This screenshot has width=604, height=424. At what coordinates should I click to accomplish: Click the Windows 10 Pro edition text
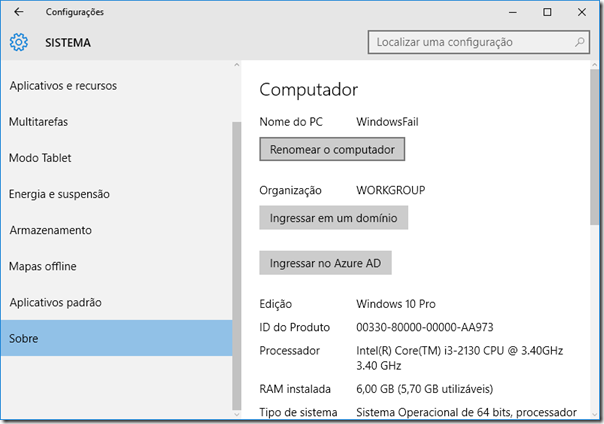coord(396,304)
